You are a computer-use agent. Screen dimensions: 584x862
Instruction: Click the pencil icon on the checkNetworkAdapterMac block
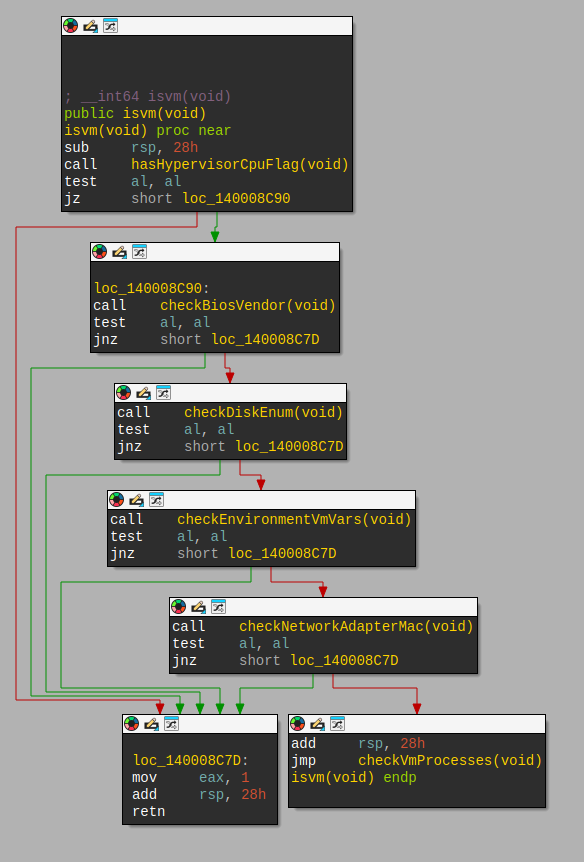199,606
